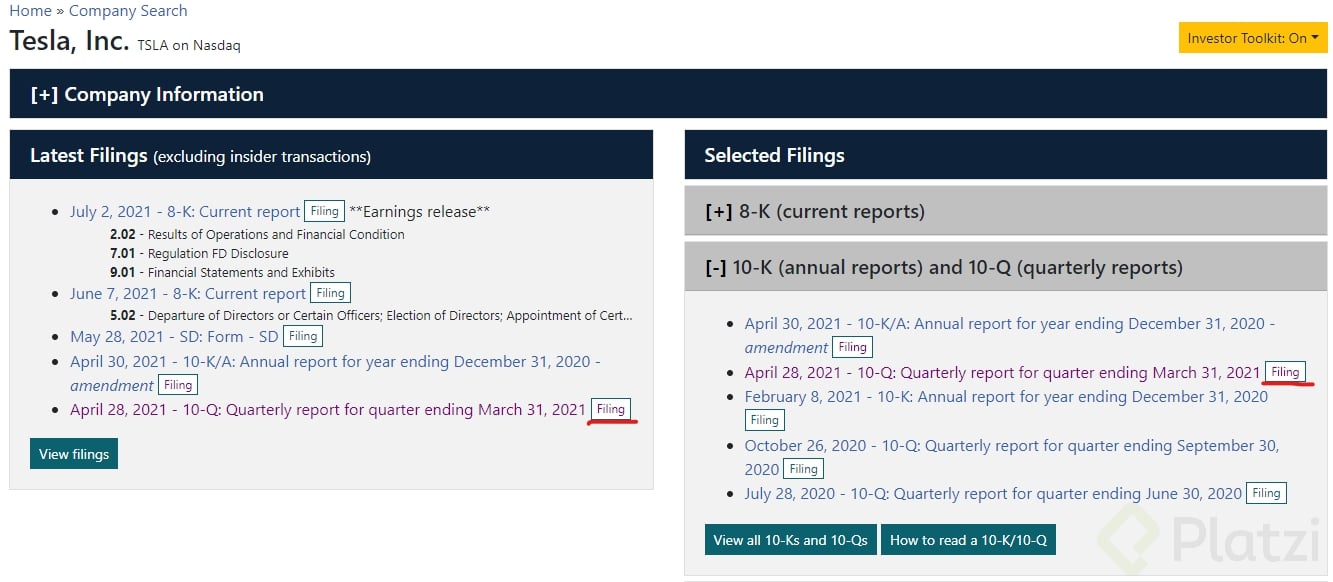
Task: Click the View filings button
Action: coord(74,454)
